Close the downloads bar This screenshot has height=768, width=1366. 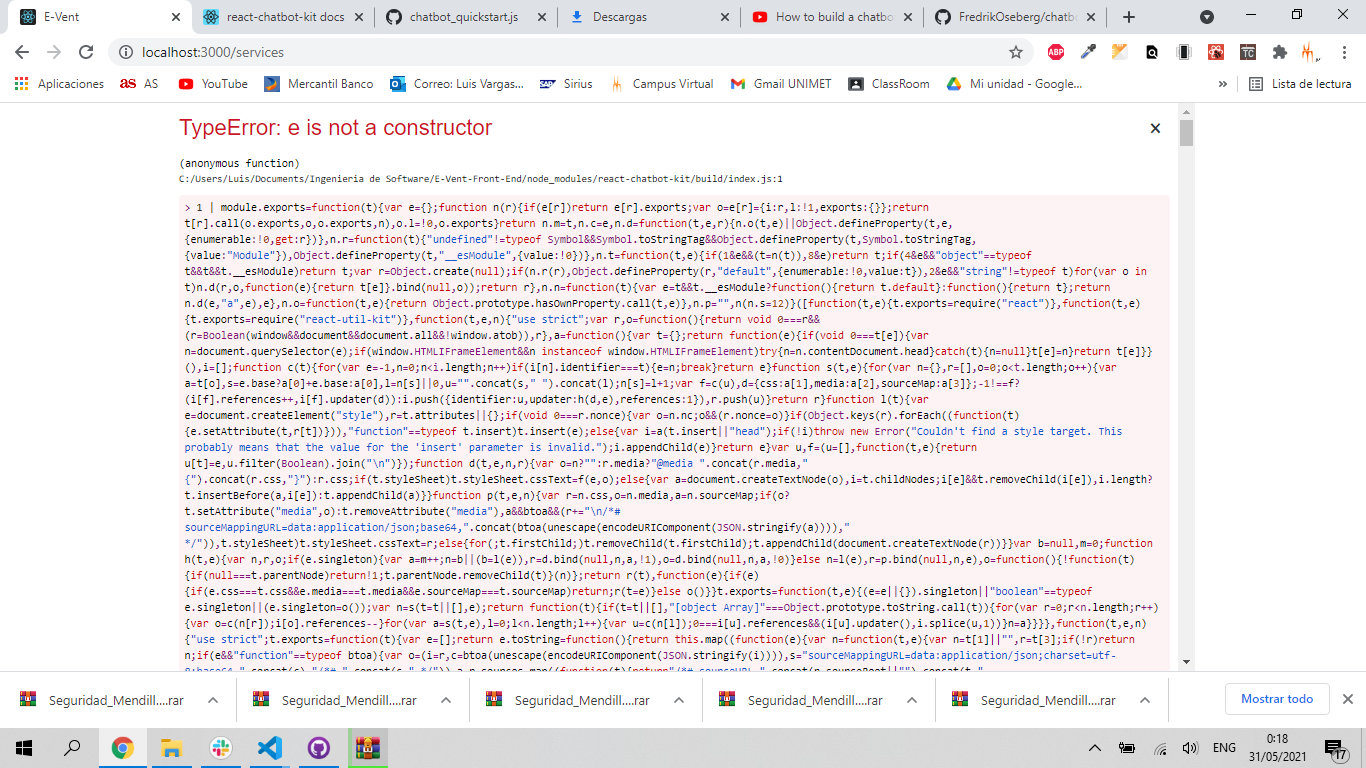(1348, 699)
